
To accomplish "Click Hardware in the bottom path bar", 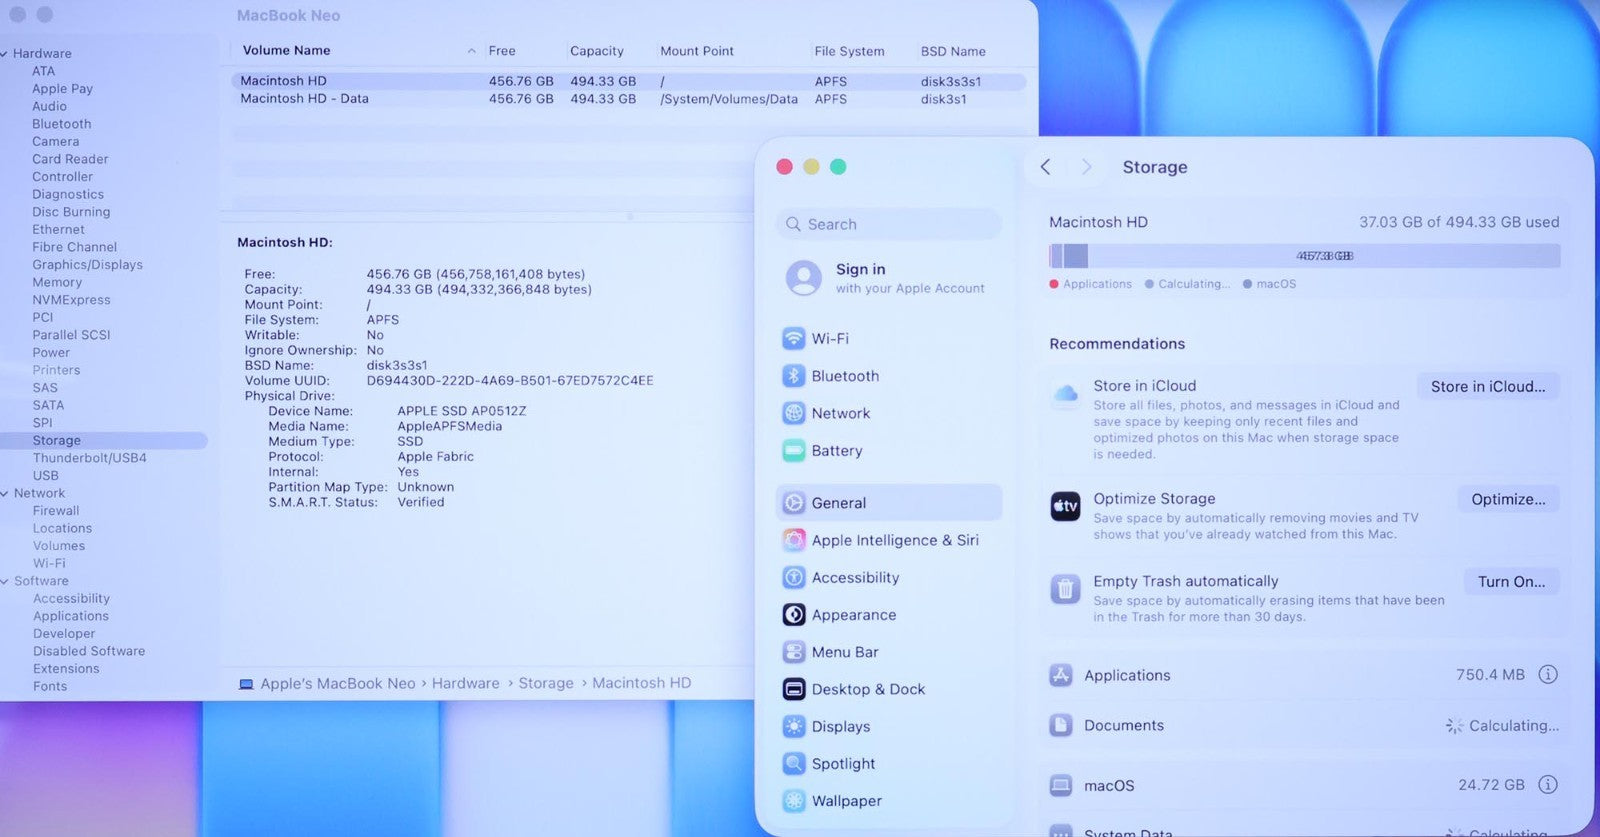I will [465, 684].
